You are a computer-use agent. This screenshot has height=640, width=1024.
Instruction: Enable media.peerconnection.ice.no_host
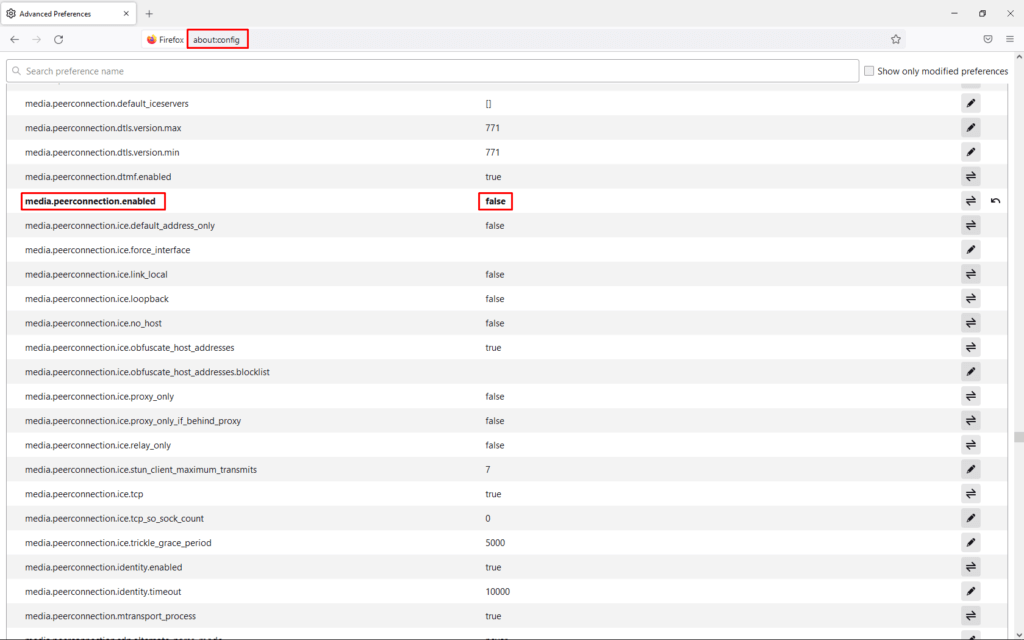[x=969, y=323]
